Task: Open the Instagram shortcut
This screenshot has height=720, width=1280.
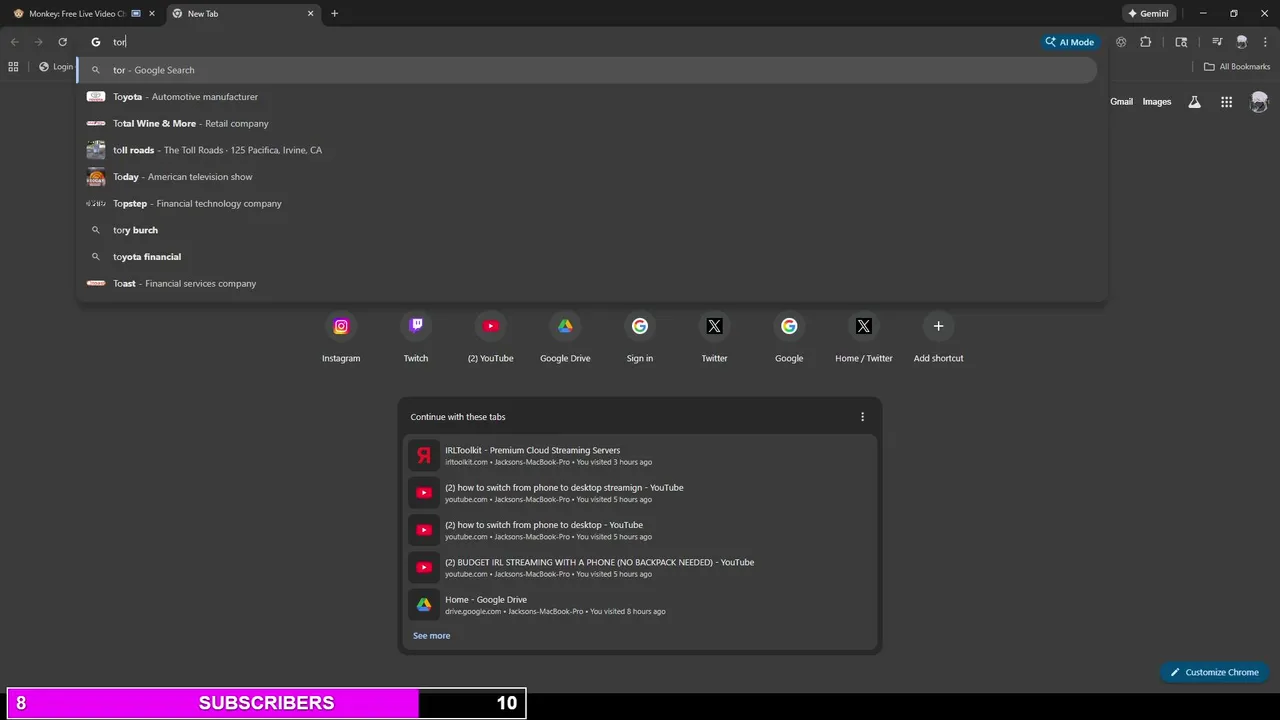Action: 341,338
